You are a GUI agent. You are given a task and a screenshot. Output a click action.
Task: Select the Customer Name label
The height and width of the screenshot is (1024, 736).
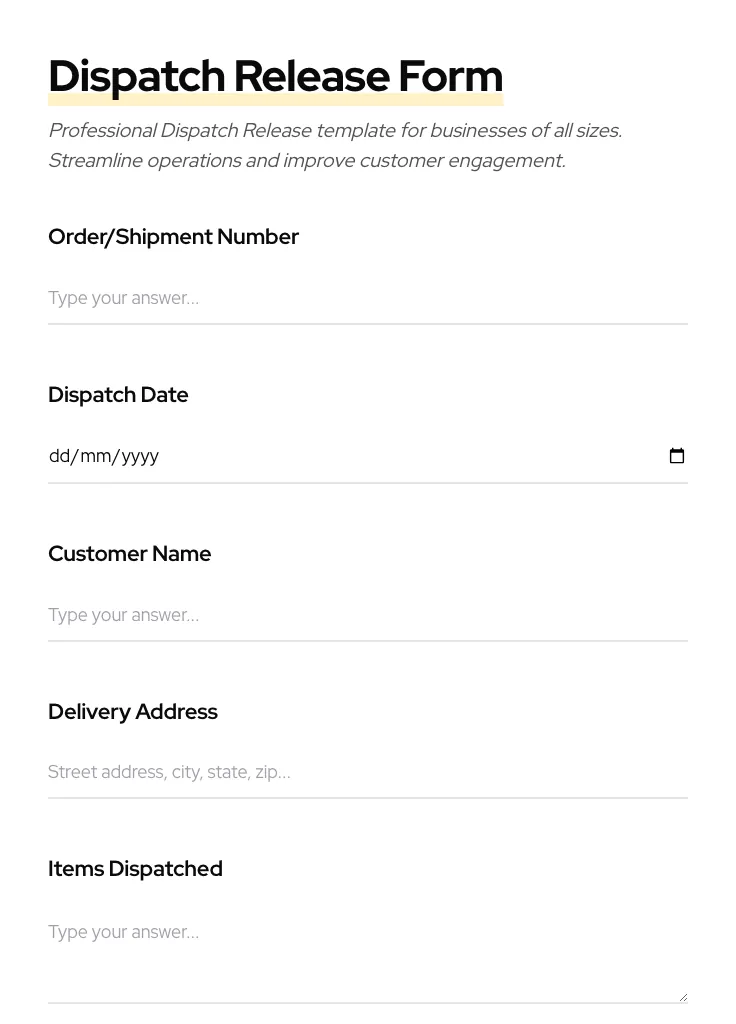(x=129, y=554)
